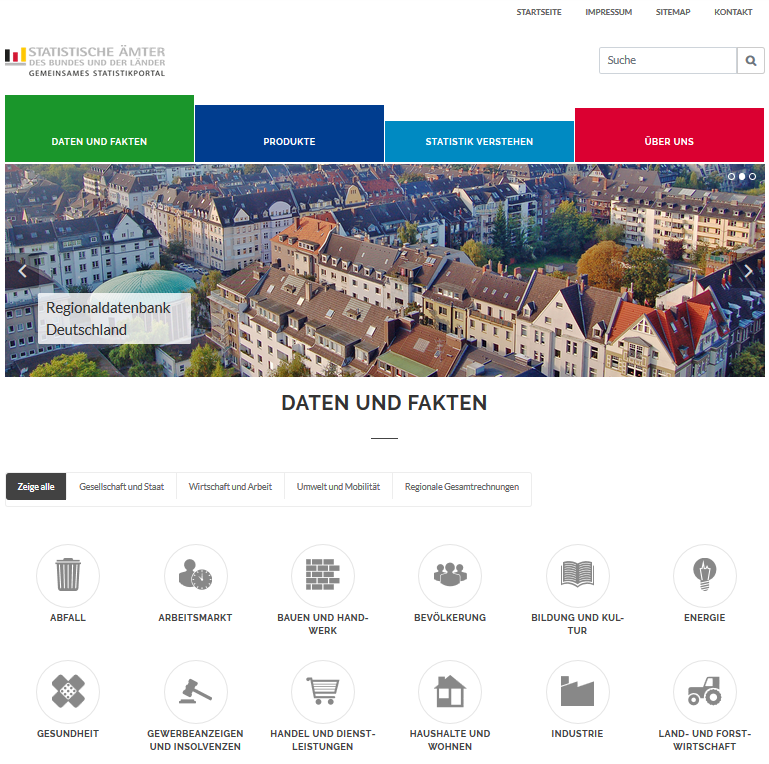Click the ABFALL category label
Image resolution: width=769 pixels, height=764 pixels.
click(x=68, y=618)
